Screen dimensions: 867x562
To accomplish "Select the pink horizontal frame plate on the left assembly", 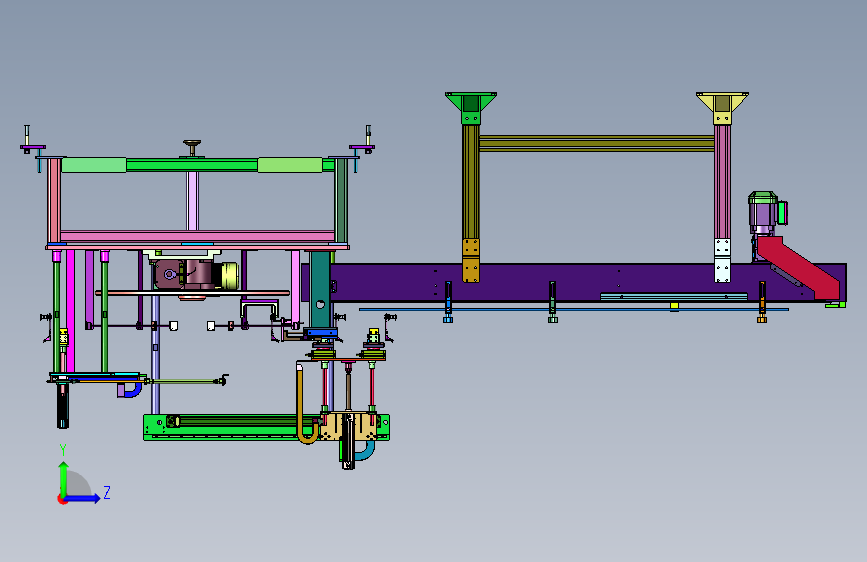I will (197, 236).
